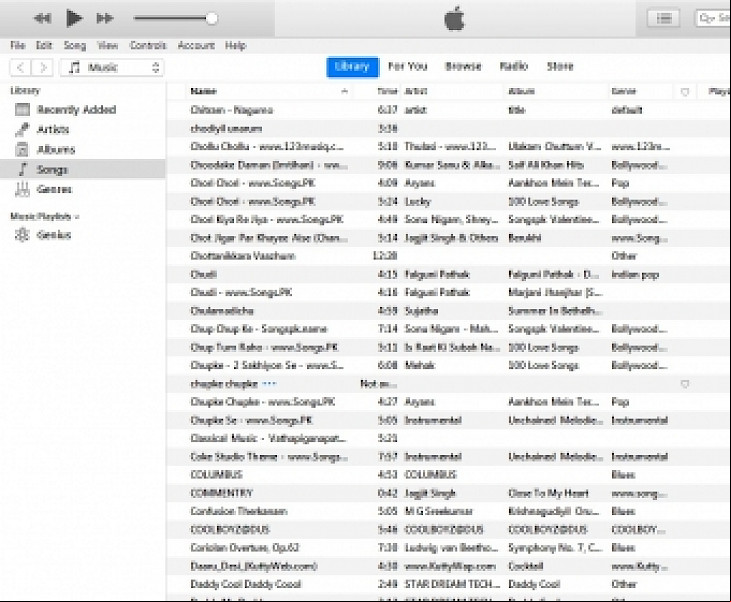731x602 pixels.
Task: Select Artists in the sidebar
Action: tap(83, 130)
